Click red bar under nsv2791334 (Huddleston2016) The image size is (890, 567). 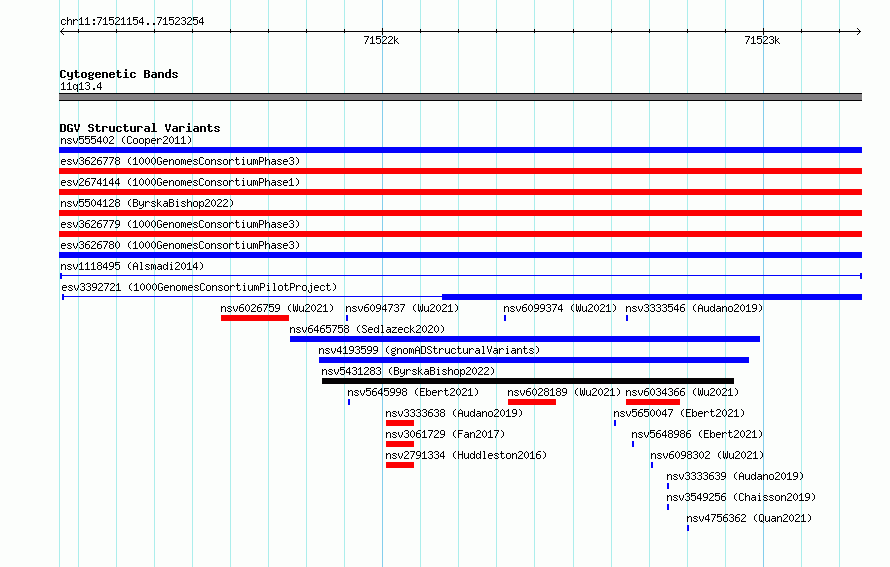(400, 465)
